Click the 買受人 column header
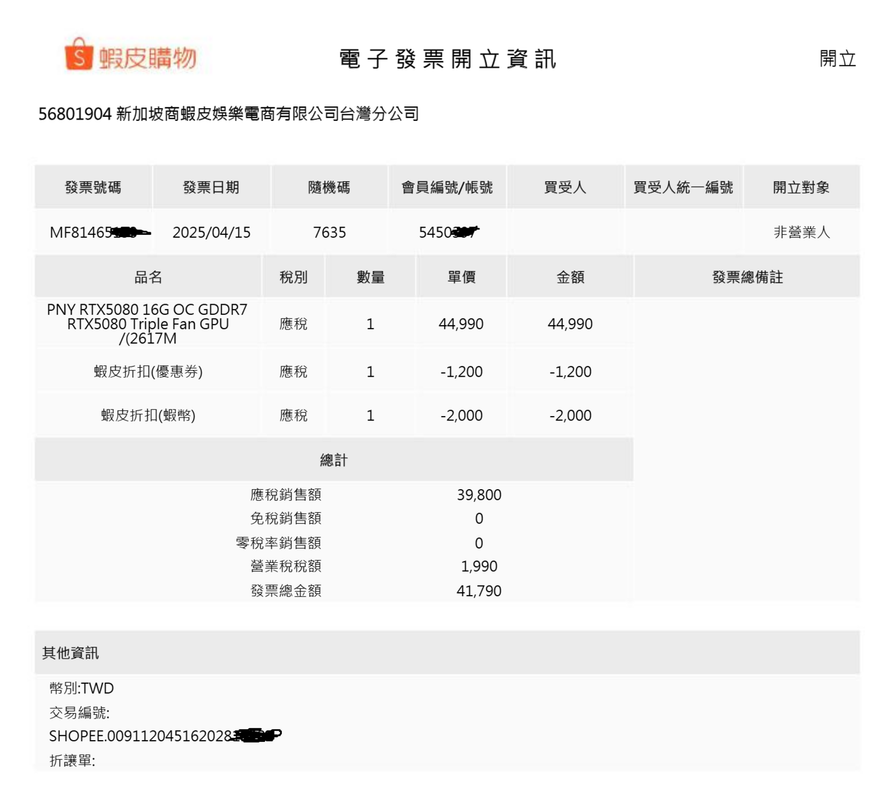The image size is (886, 800). click(x=566, y=188)
